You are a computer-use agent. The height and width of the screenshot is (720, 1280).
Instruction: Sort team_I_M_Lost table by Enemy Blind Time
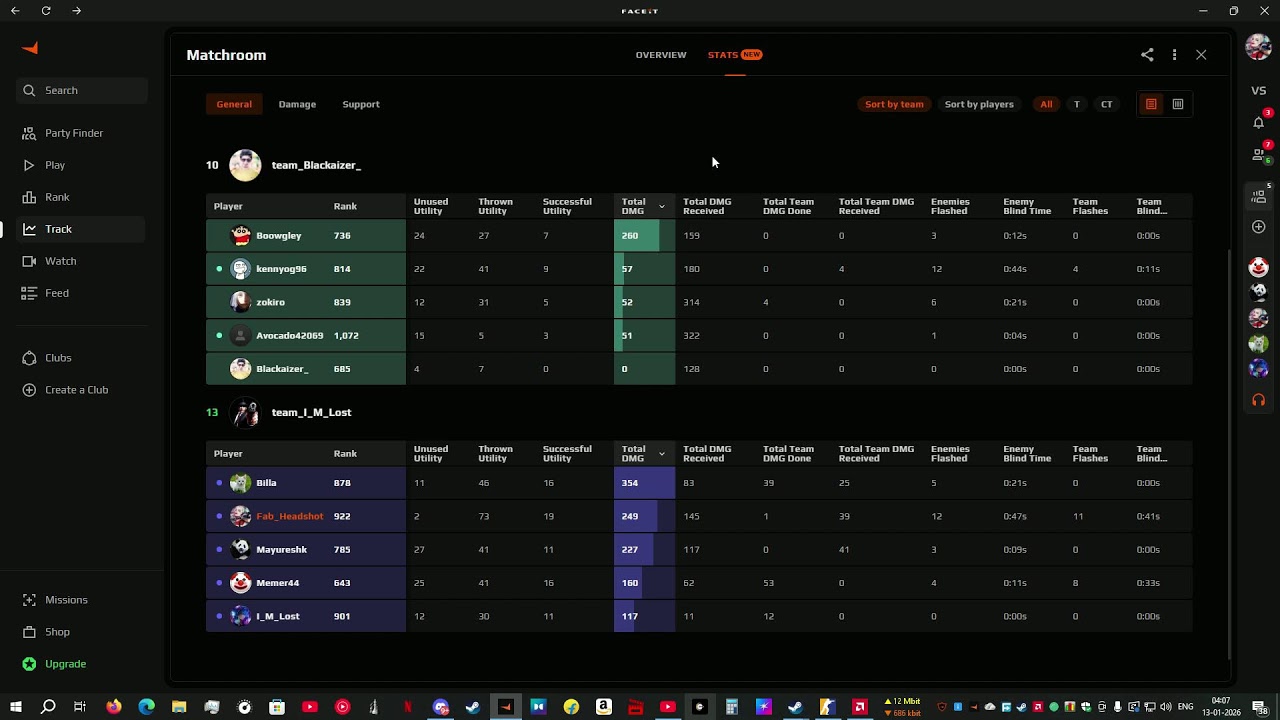[x=1027, y=454]
